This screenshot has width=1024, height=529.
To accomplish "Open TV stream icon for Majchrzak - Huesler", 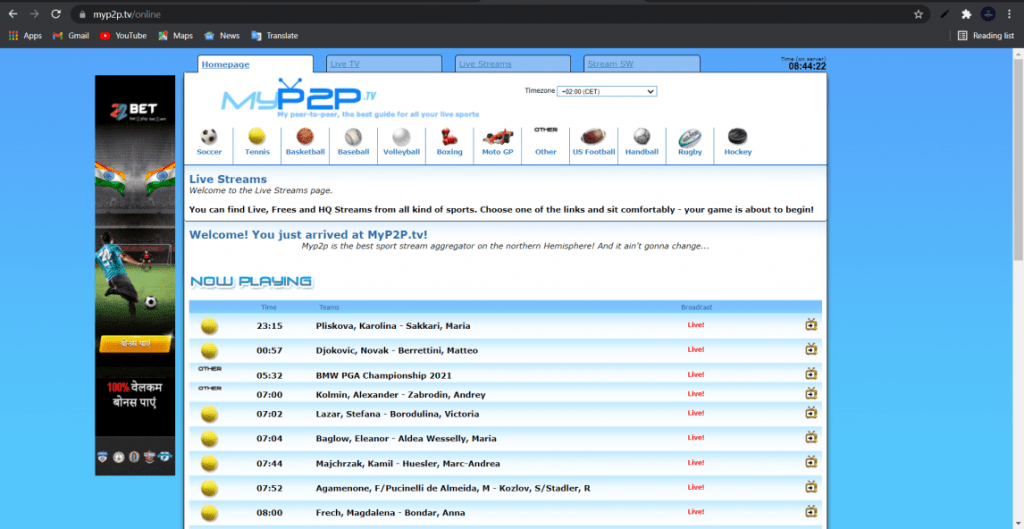I will pyautogui.click(x=811, y=462).
